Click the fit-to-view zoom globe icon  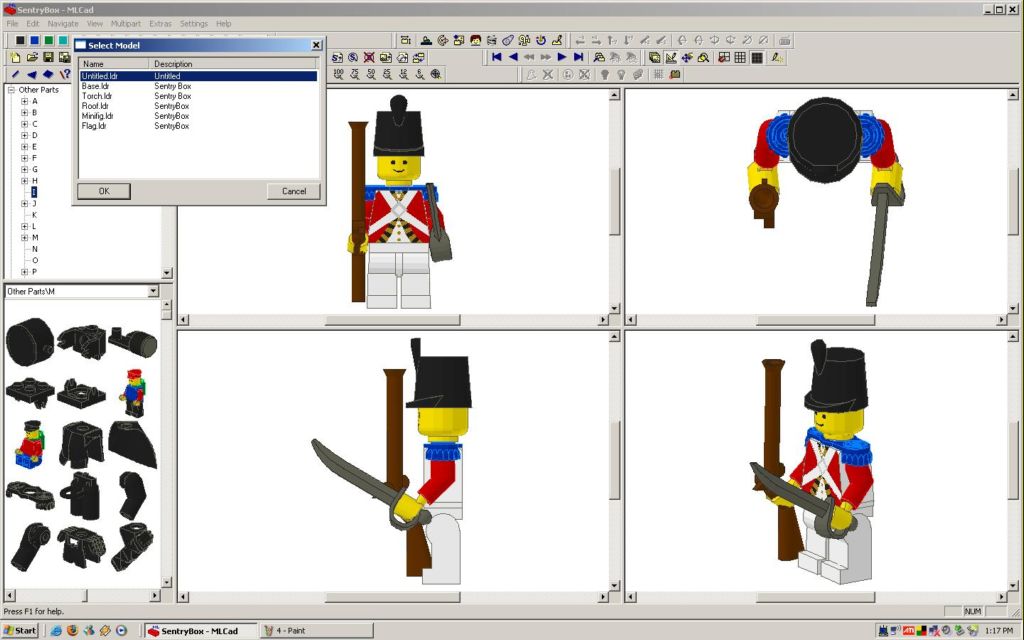click(436, 74)
